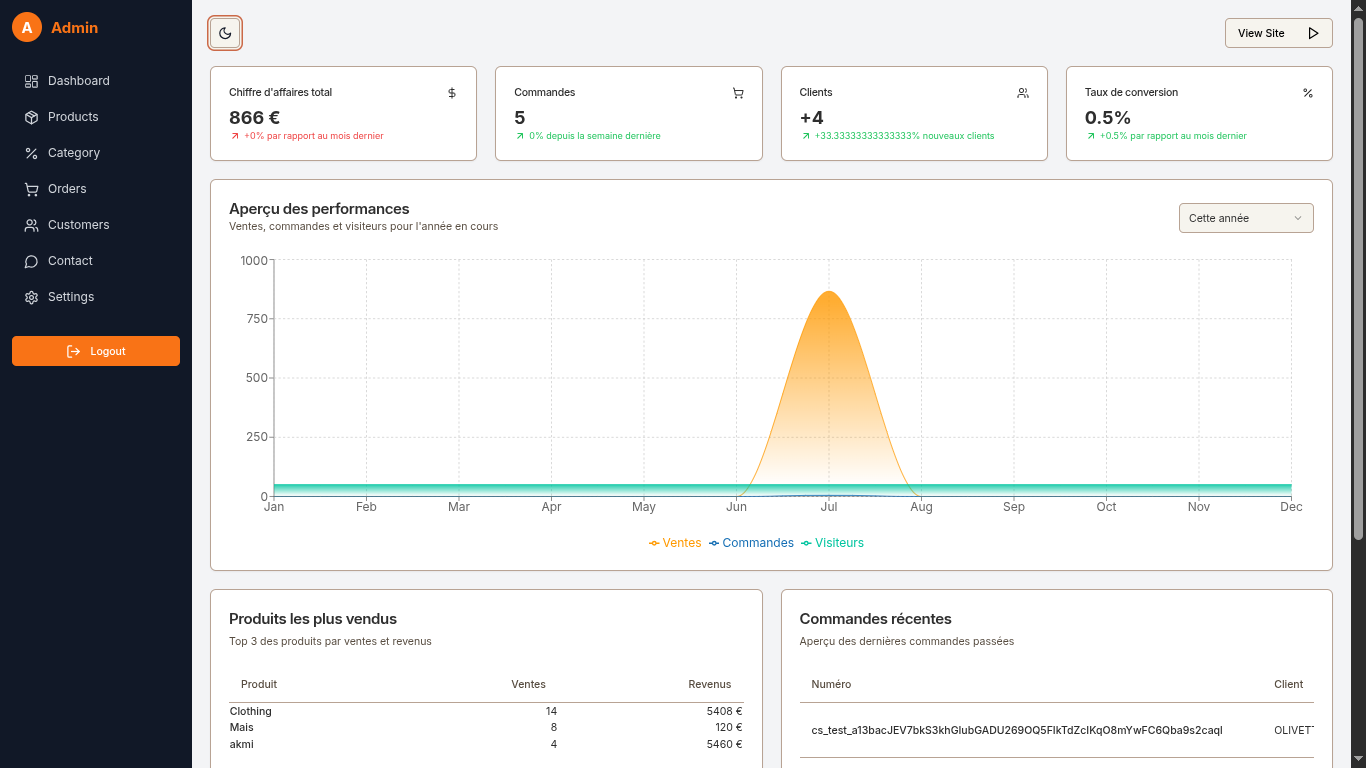This screenshot has width=1366, height=768.
Task: Click the View Site button
Action: 1261,33
